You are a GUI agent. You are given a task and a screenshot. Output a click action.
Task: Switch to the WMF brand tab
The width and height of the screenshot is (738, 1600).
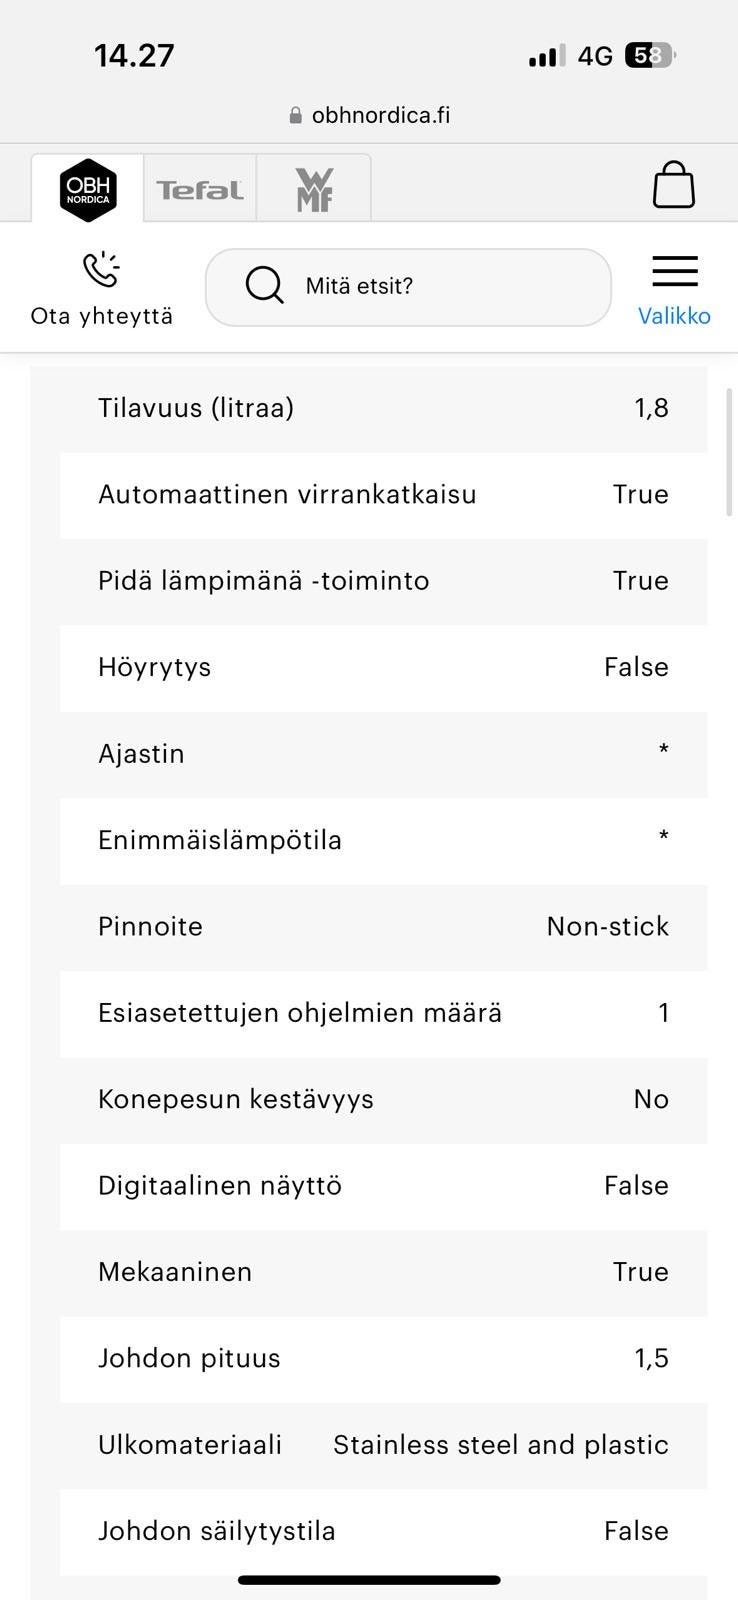pos(314,189)
